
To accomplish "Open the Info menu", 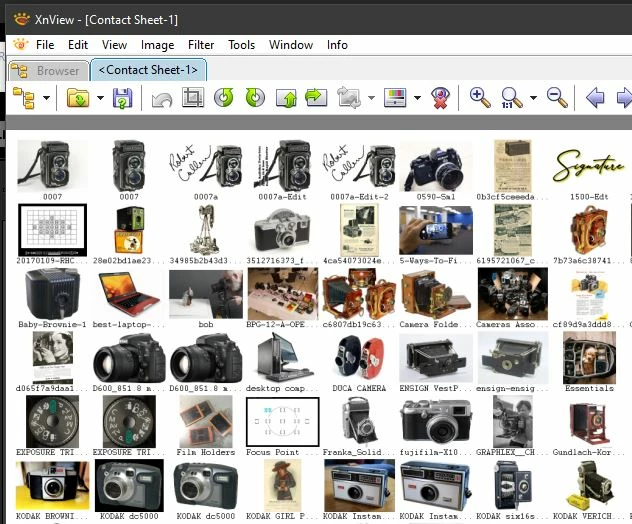I will 337,45.
